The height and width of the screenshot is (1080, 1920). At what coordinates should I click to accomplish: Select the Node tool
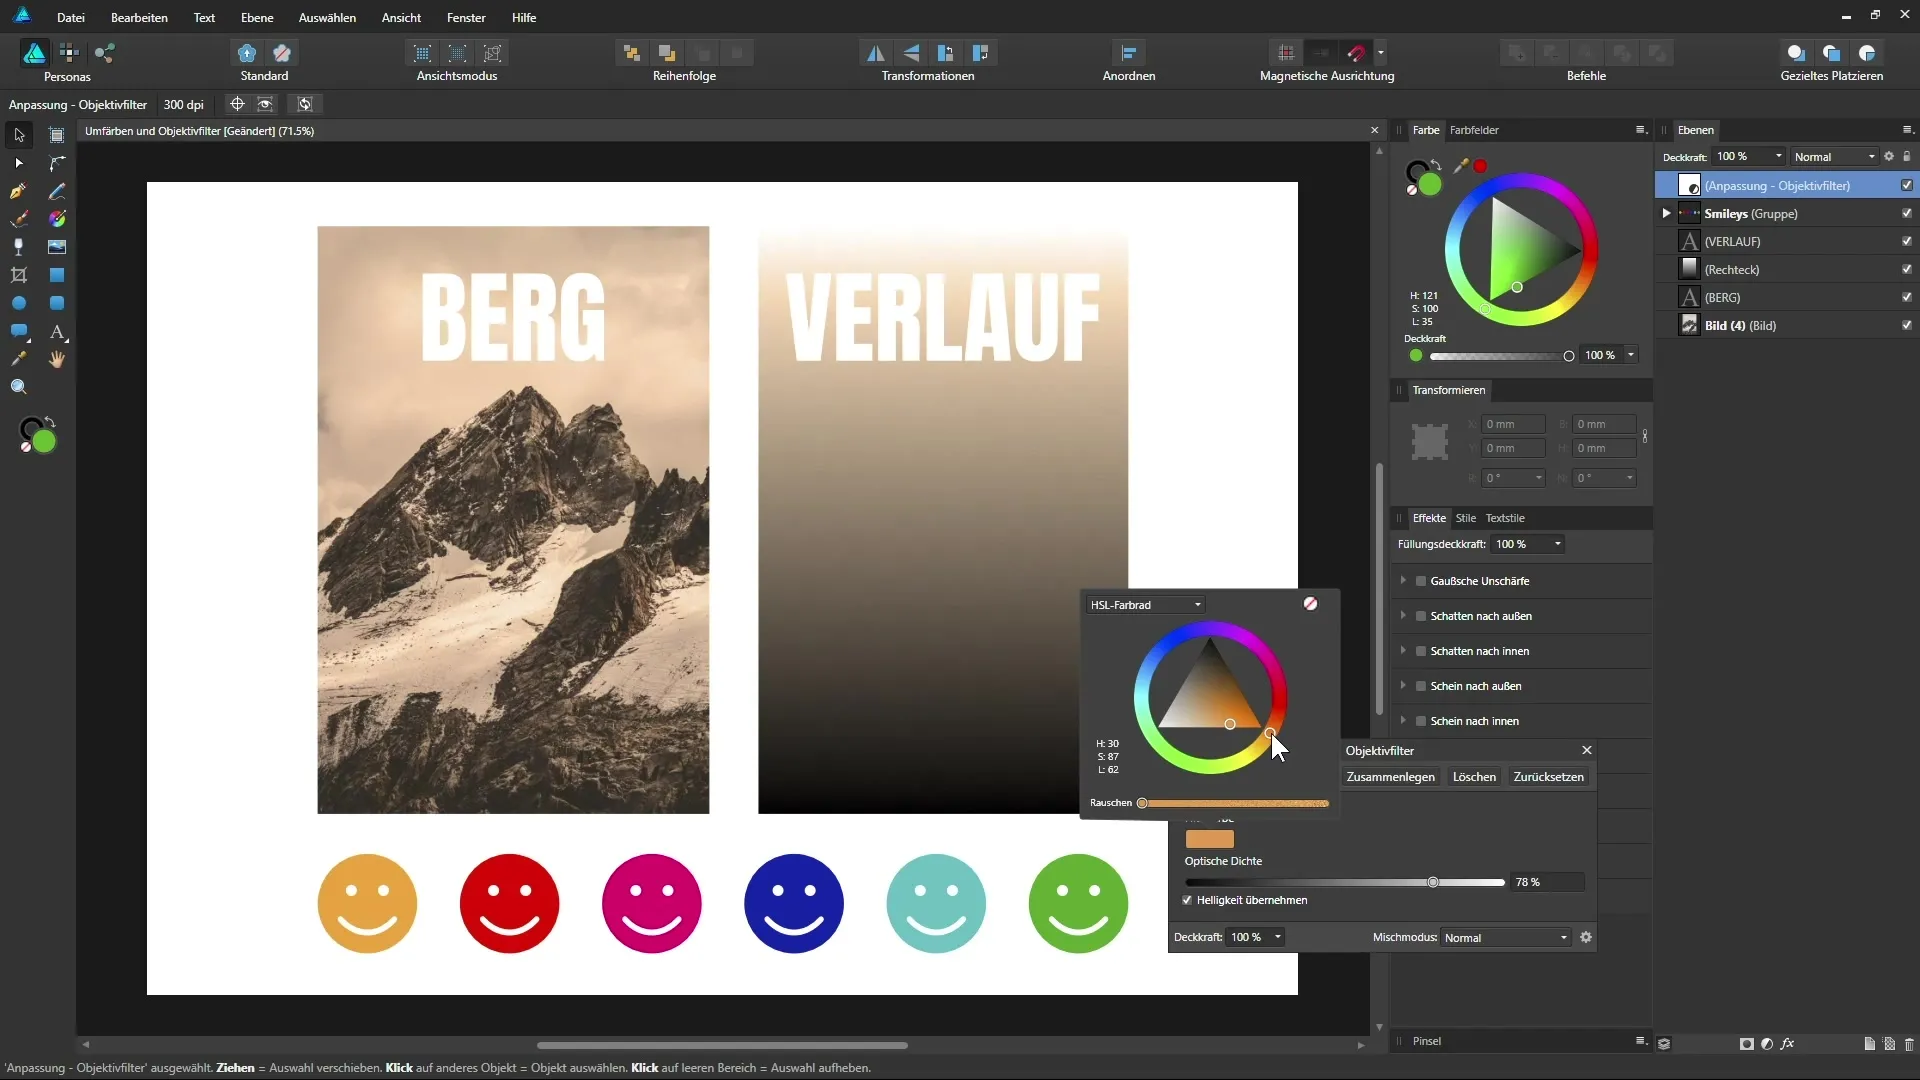pyautogui.click(x=19, y=163)
